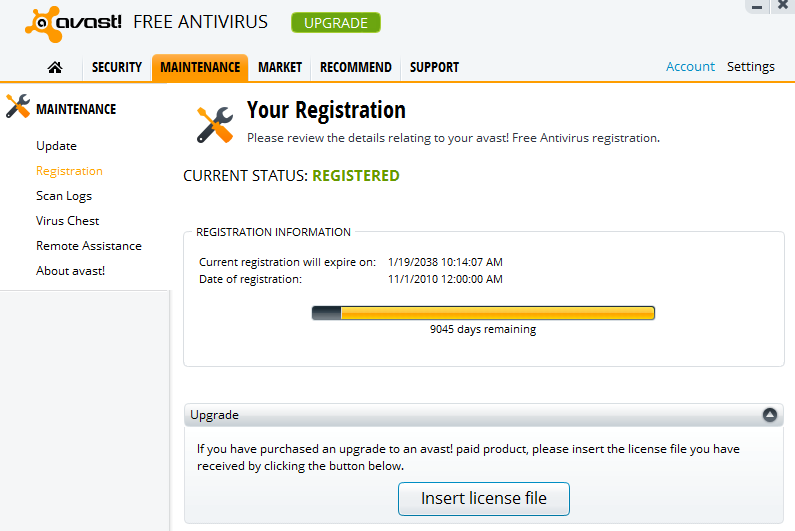The height and width of the screenshot is (531, 795).
Task: Open the Account link
Action: click(690, 67)
